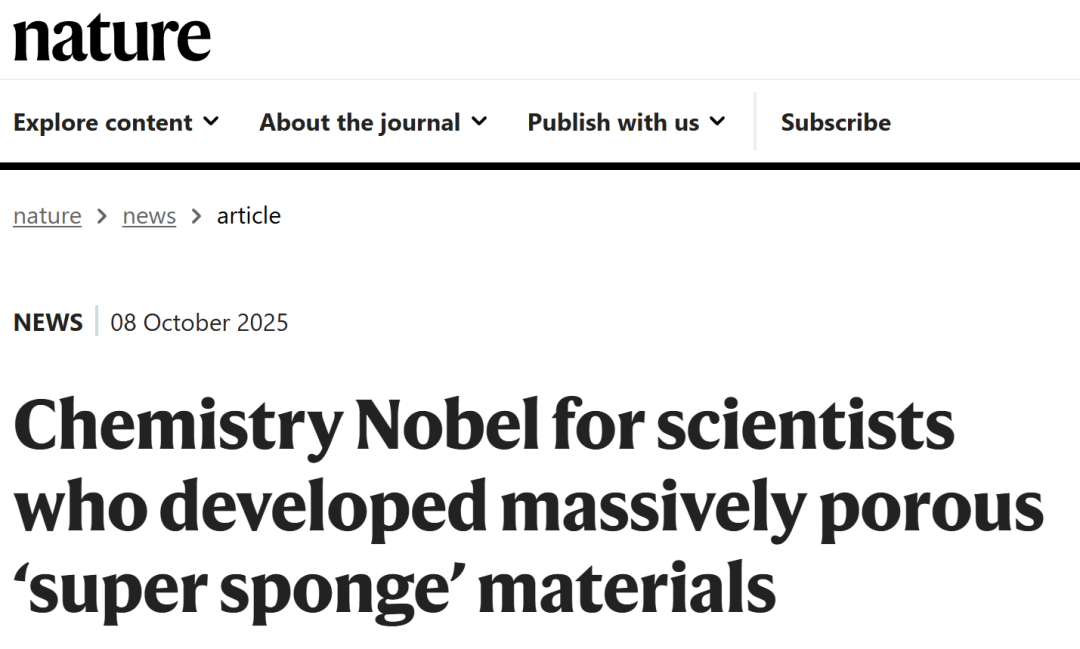Image resolution: width=1080 pixels, height=649 pixels.
Task: Click the 08 October 2025 date
Action: pyautogui.click(x=199, y=323)
